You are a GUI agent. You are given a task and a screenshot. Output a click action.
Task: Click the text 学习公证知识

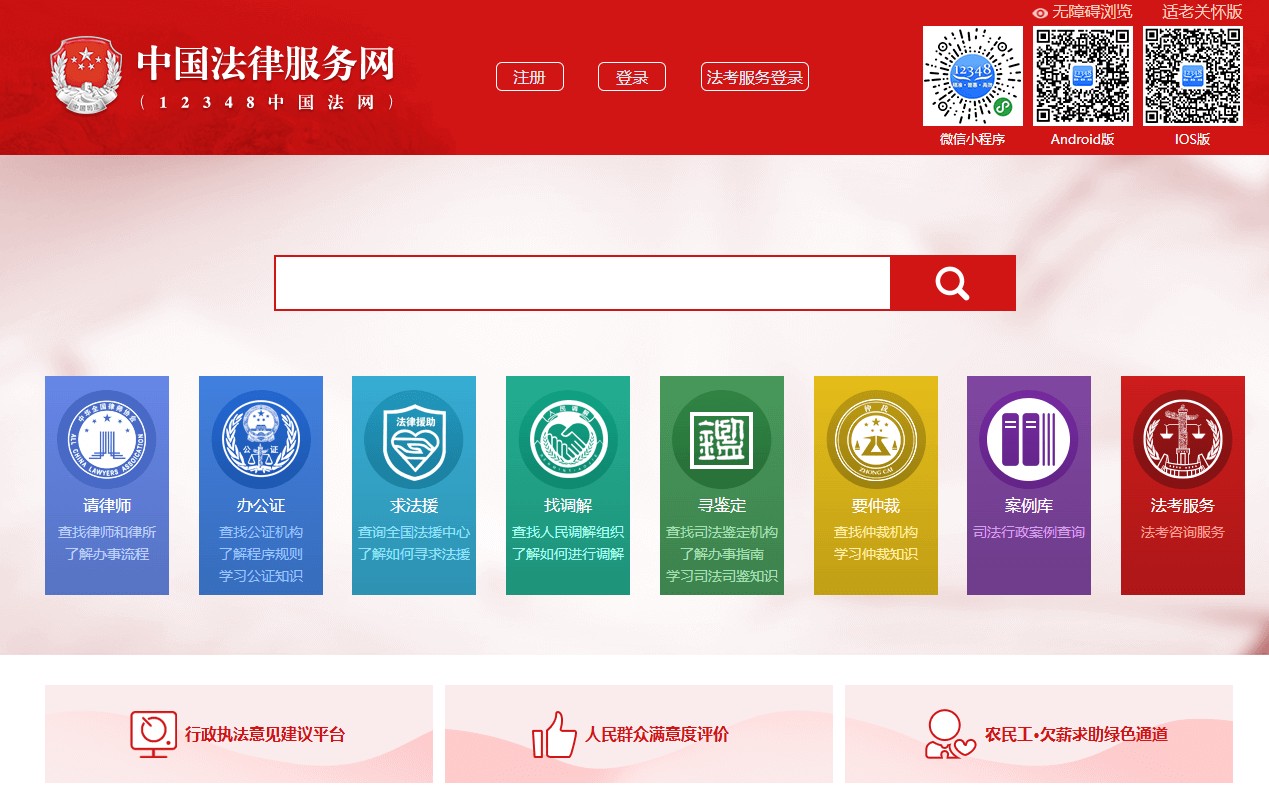(261, 576)
